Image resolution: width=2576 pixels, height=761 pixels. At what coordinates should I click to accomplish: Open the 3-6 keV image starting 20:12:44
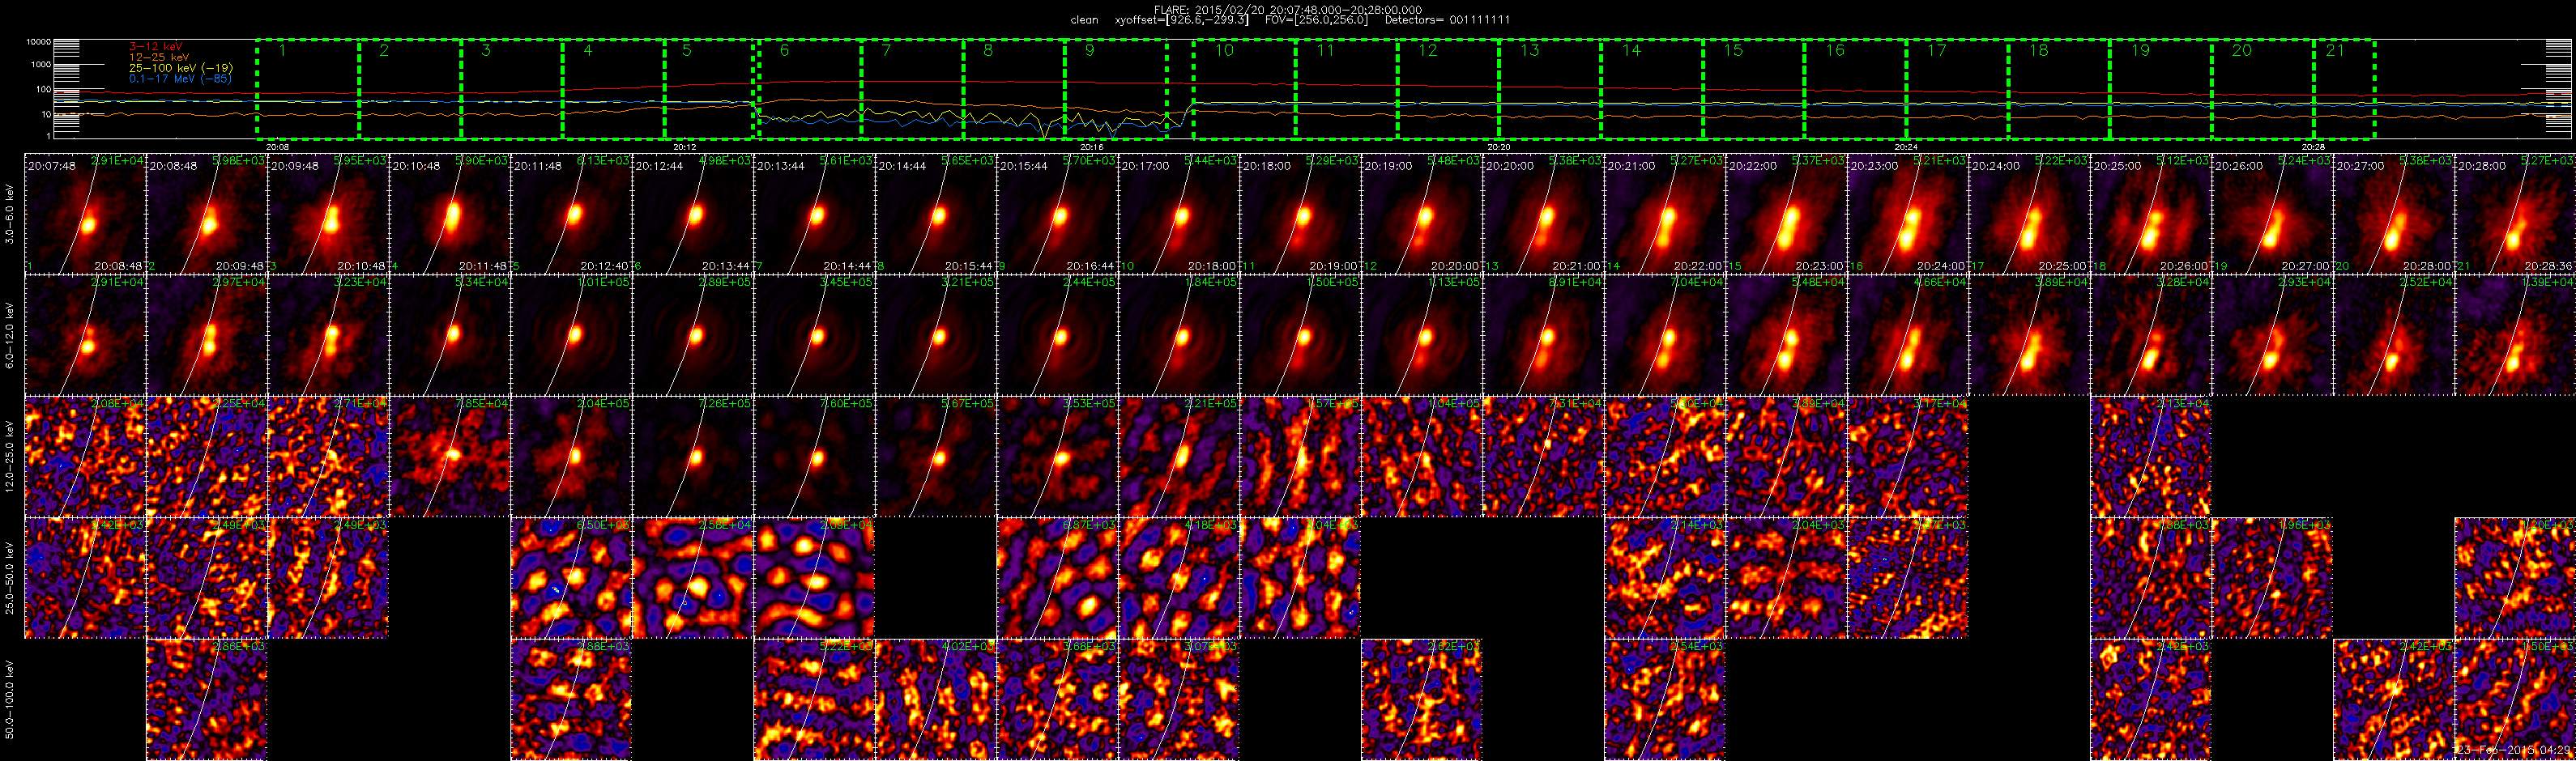(693, 213)
